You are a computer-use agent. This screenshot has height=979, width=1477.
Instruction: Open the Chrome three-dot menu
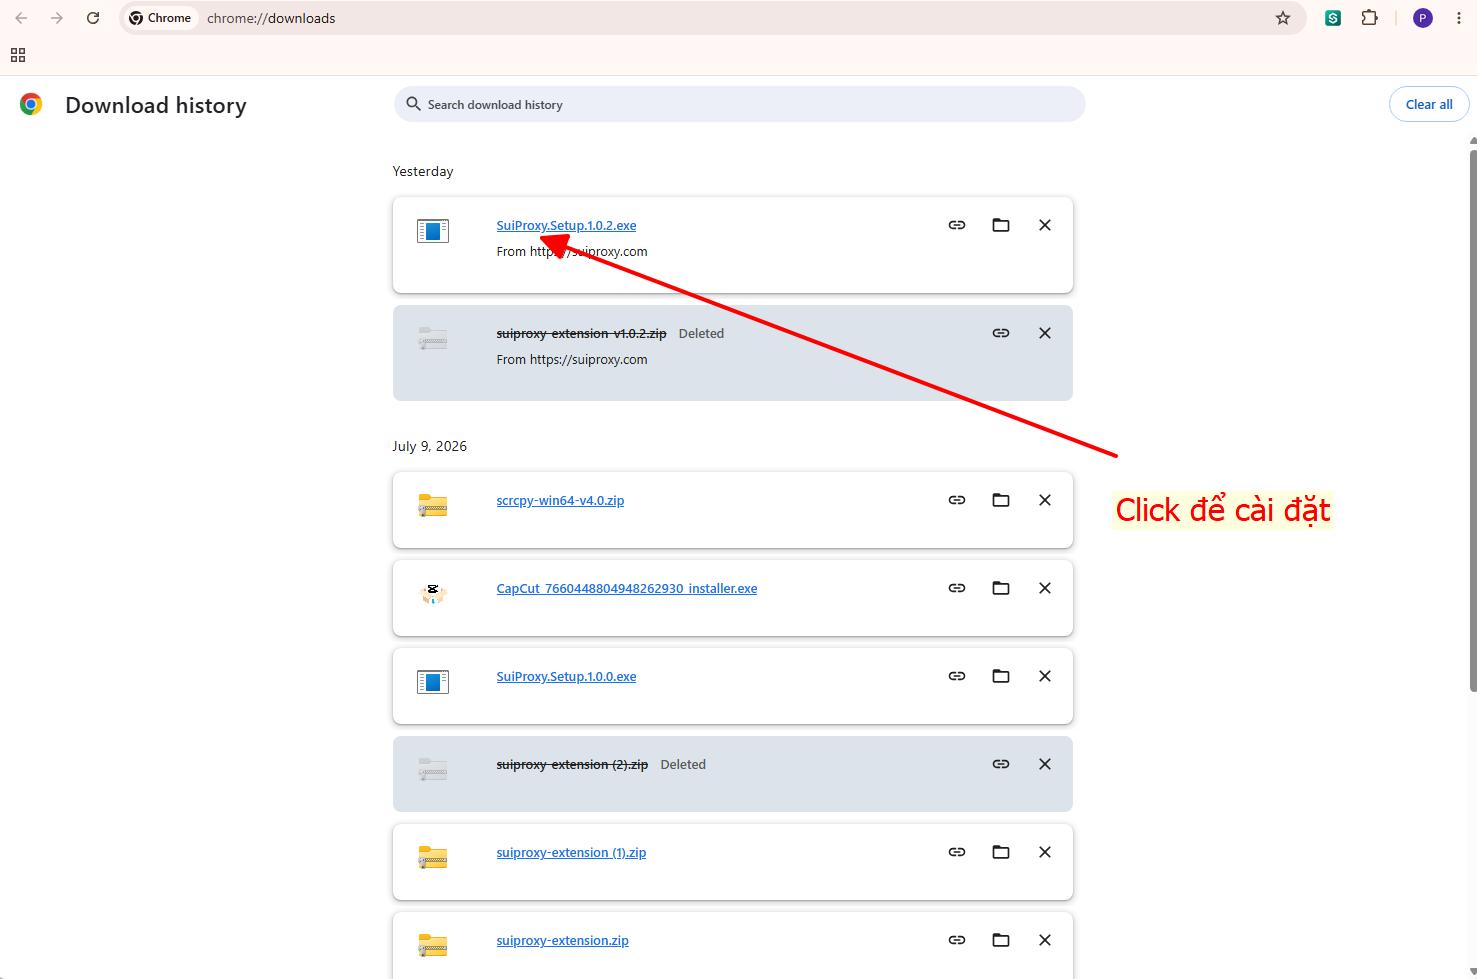pos(1459,18)
